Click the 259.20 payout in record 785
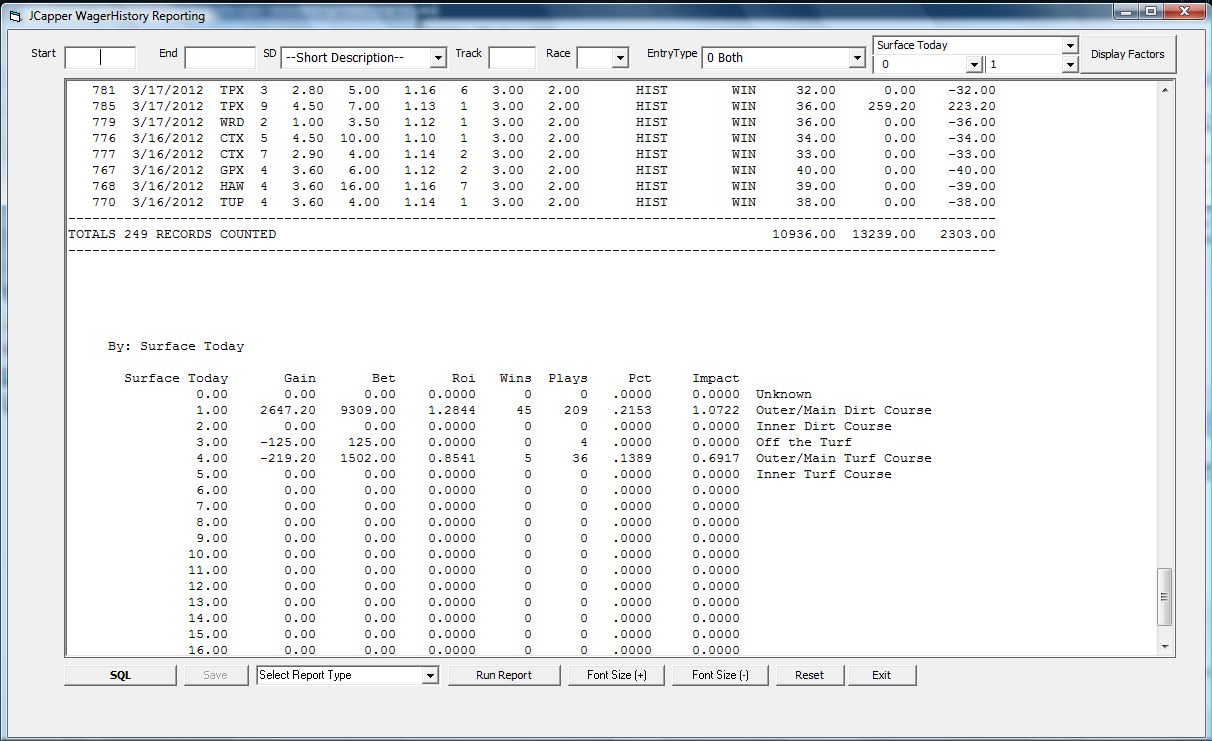The image size is (1212, 741). pos(892,106)
